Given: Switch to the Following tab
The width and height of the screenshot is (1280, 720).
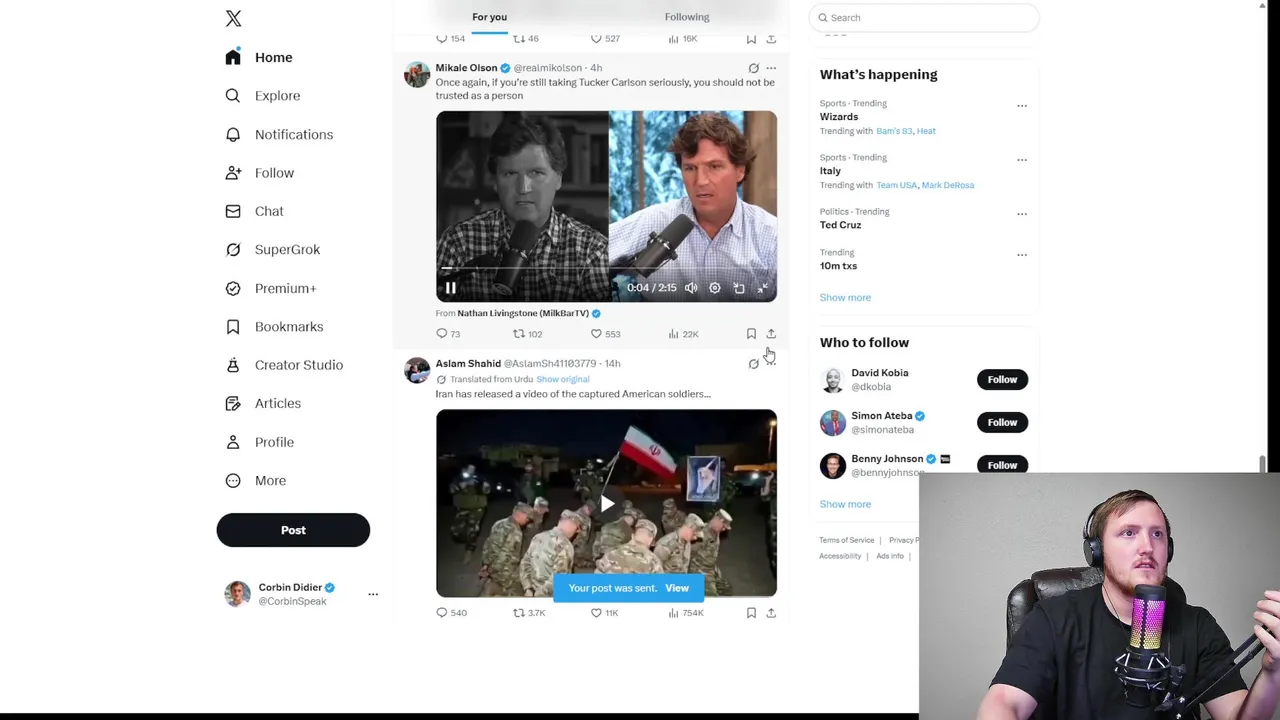Looking at the screenshot, I should tap(687, 17).
